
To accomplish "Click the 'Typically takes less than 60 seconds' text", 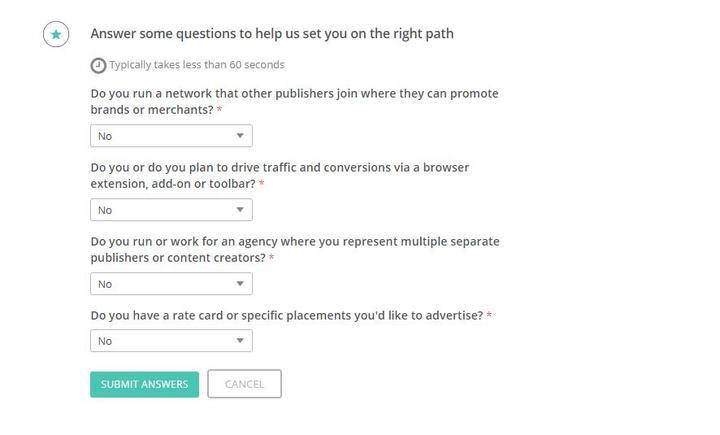I will point(197,65).
